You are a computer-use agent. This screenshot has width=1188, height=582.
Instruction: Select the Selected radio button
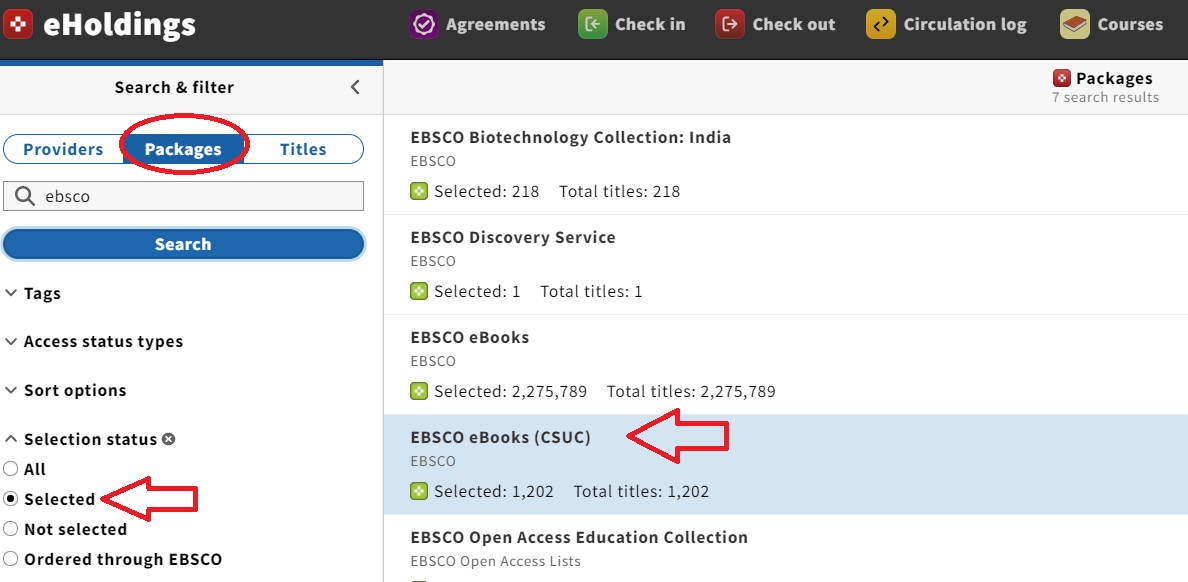pos(11,499)
